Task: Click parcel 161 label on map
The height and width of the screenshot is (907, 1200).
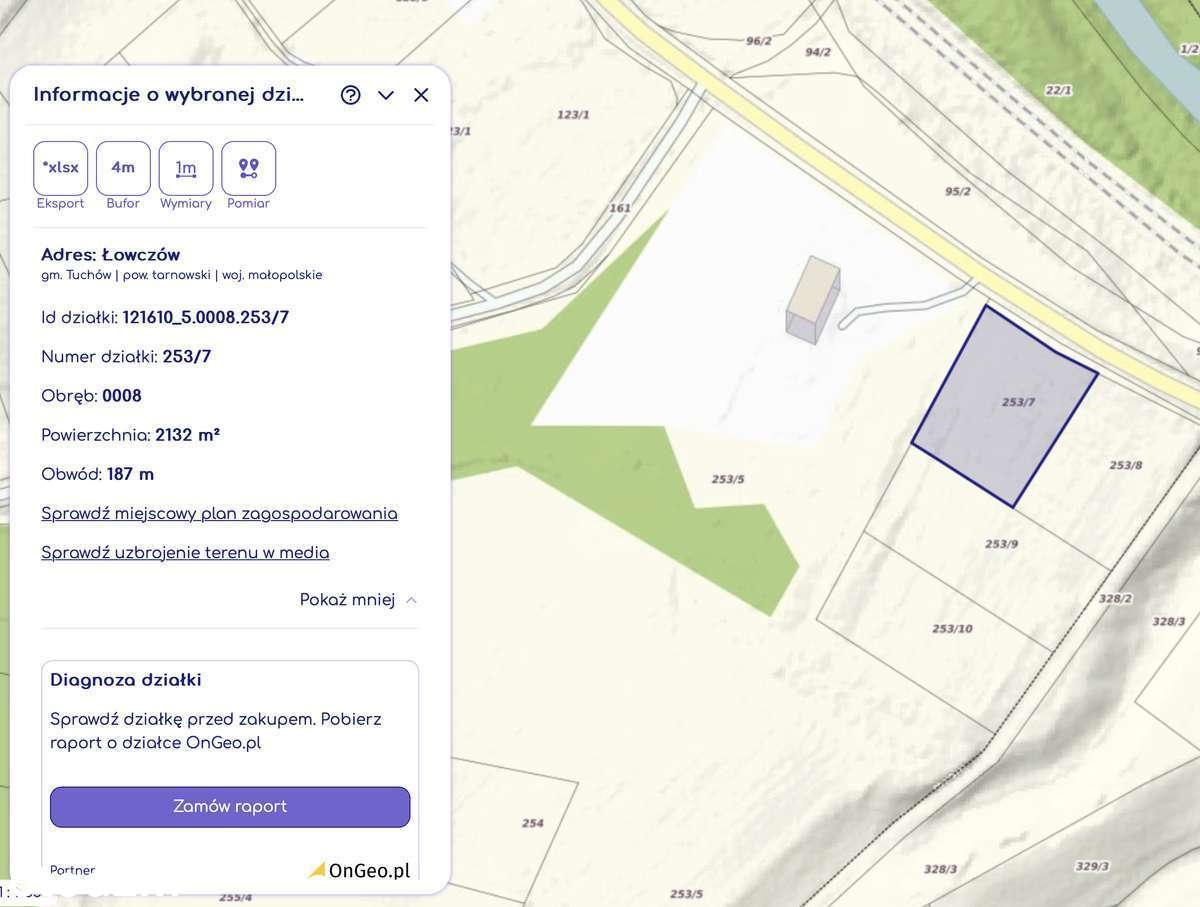Action: coord(620,208)
